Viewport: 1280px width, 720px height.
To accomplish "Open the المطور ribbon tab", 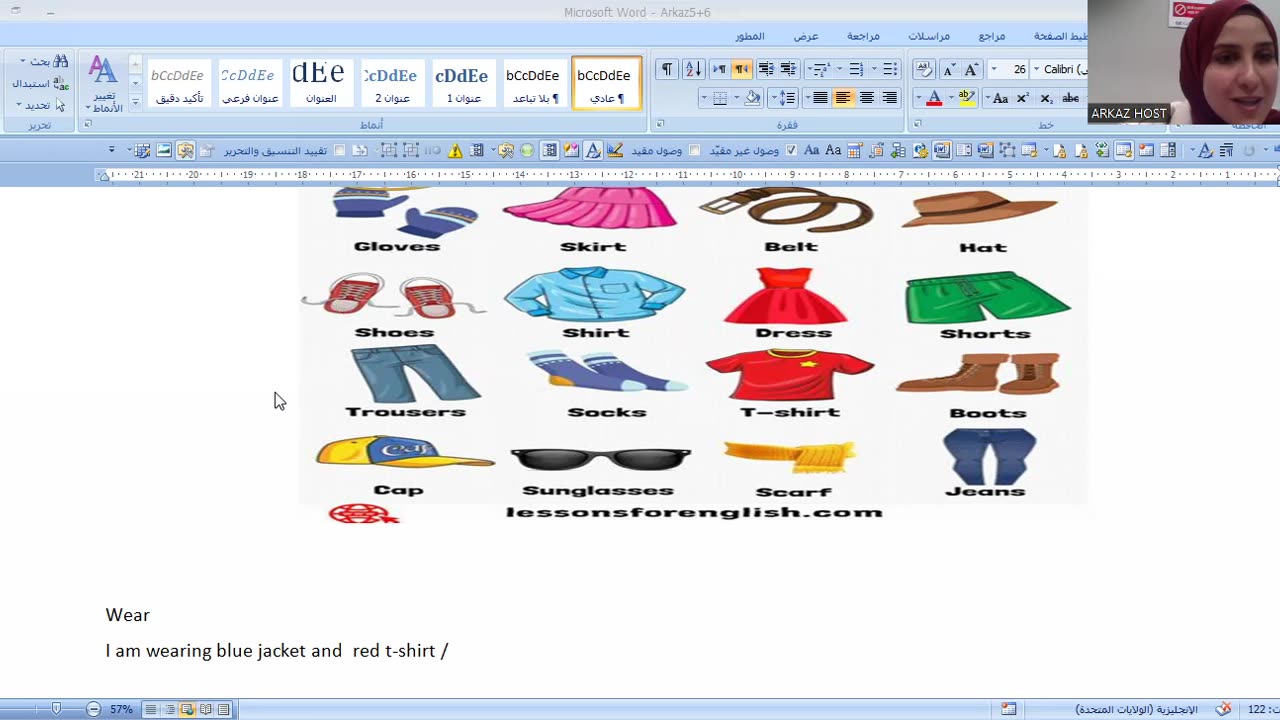I will (750, 36).
